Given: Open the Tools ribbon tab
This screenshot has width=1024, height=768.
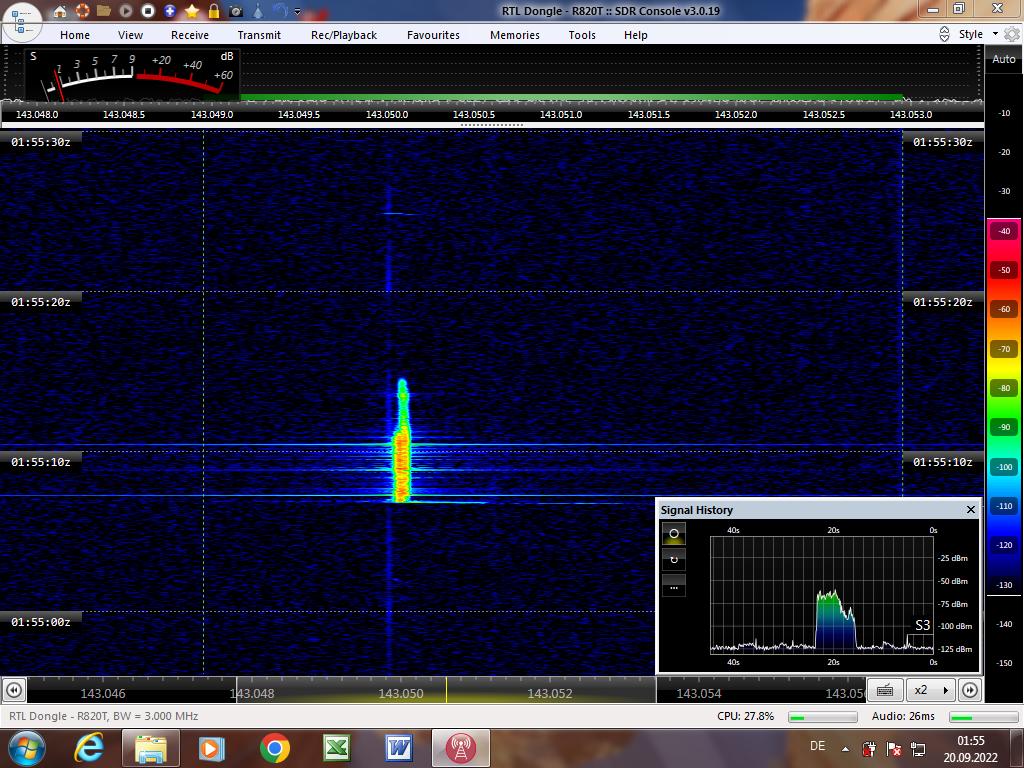Looking at the screenshot, I should [582, 35].
